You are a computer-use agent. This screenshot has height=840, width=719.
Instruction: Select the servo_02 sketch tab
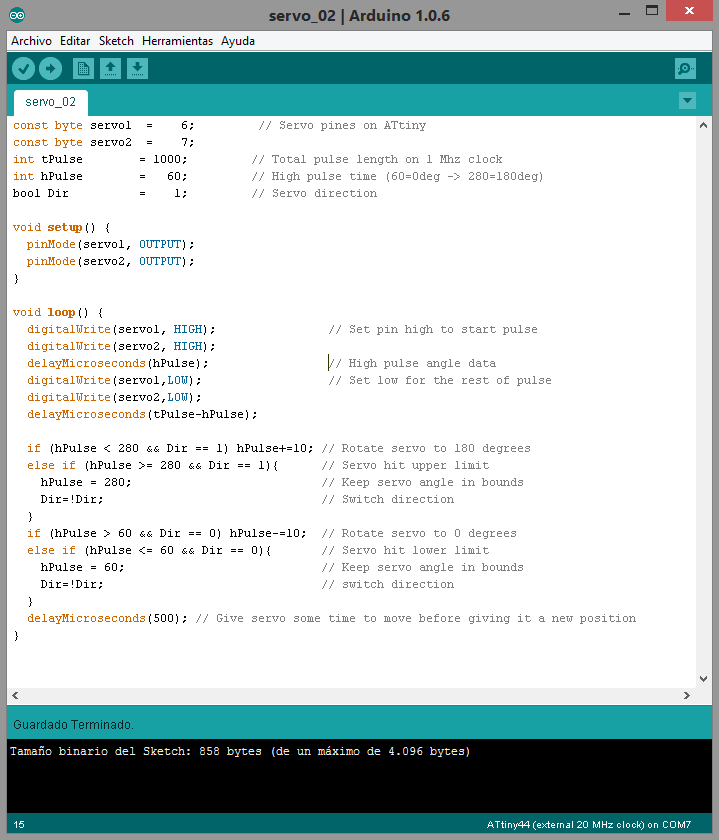pyautogui.click(x=50, y=102)
